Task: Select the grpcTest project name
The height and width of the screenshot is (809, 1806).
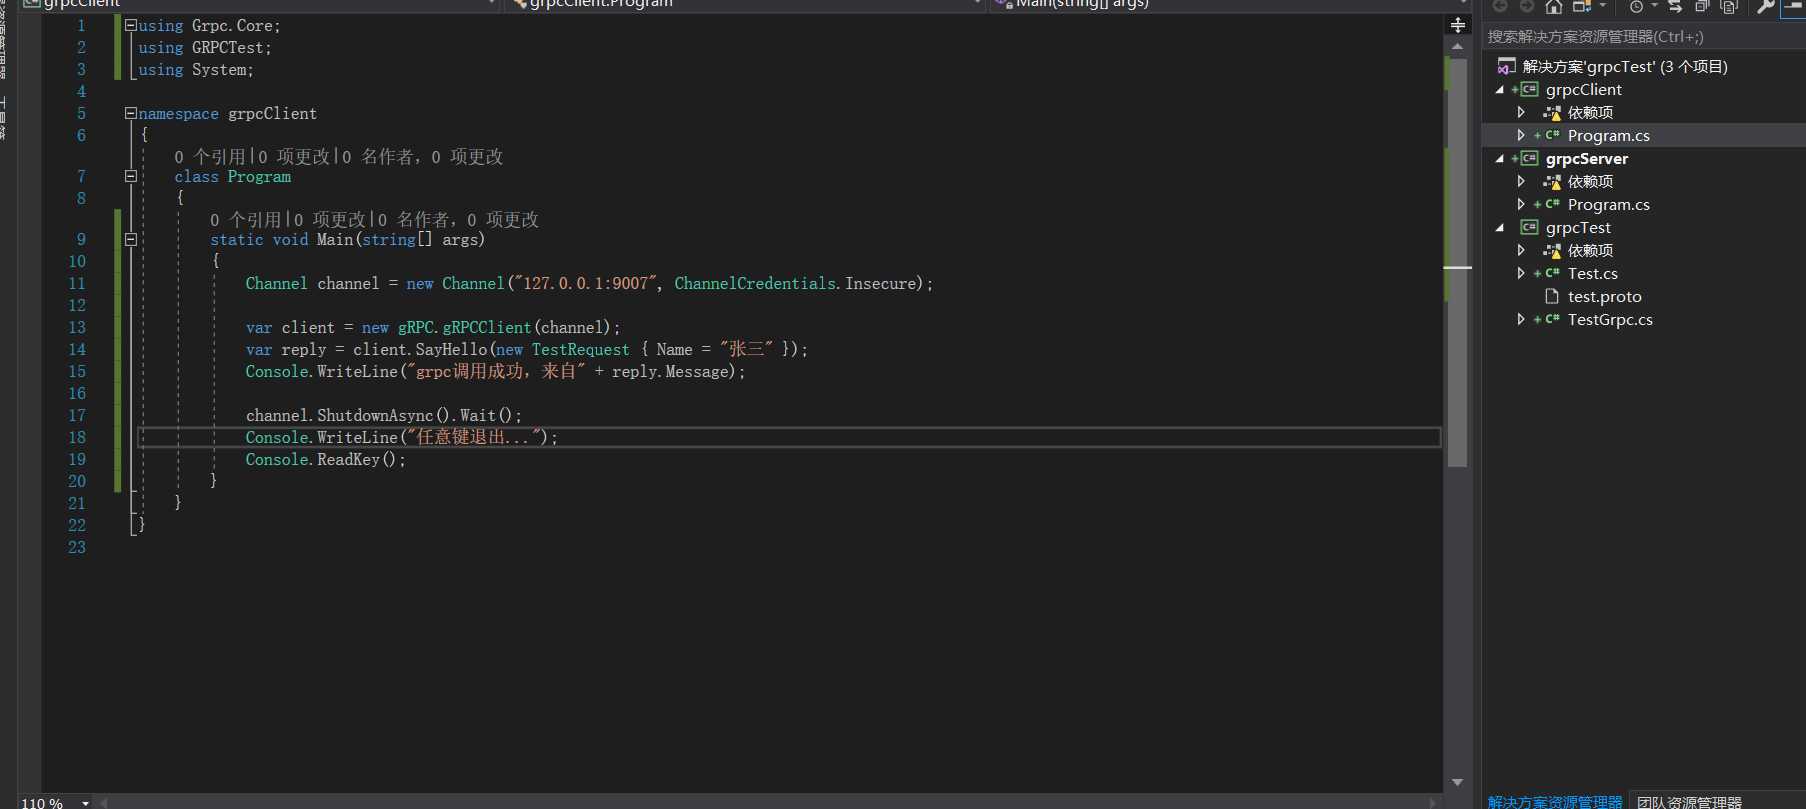Action: tap(1578, 227)
